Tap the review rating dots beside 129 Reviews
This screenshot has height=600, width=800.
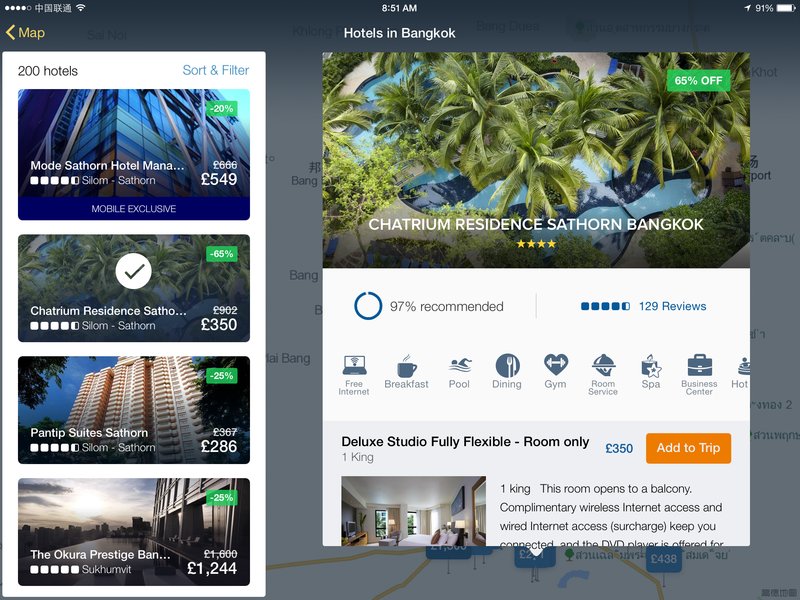605,306
